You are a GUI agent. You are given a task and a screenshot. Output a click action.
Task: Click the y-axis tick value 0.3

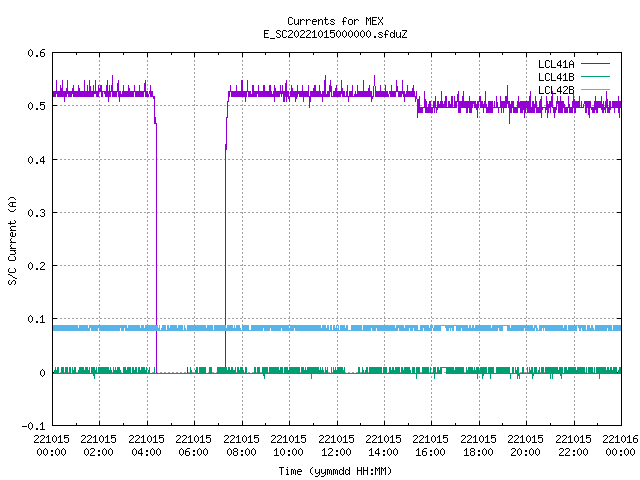[36, 213]
